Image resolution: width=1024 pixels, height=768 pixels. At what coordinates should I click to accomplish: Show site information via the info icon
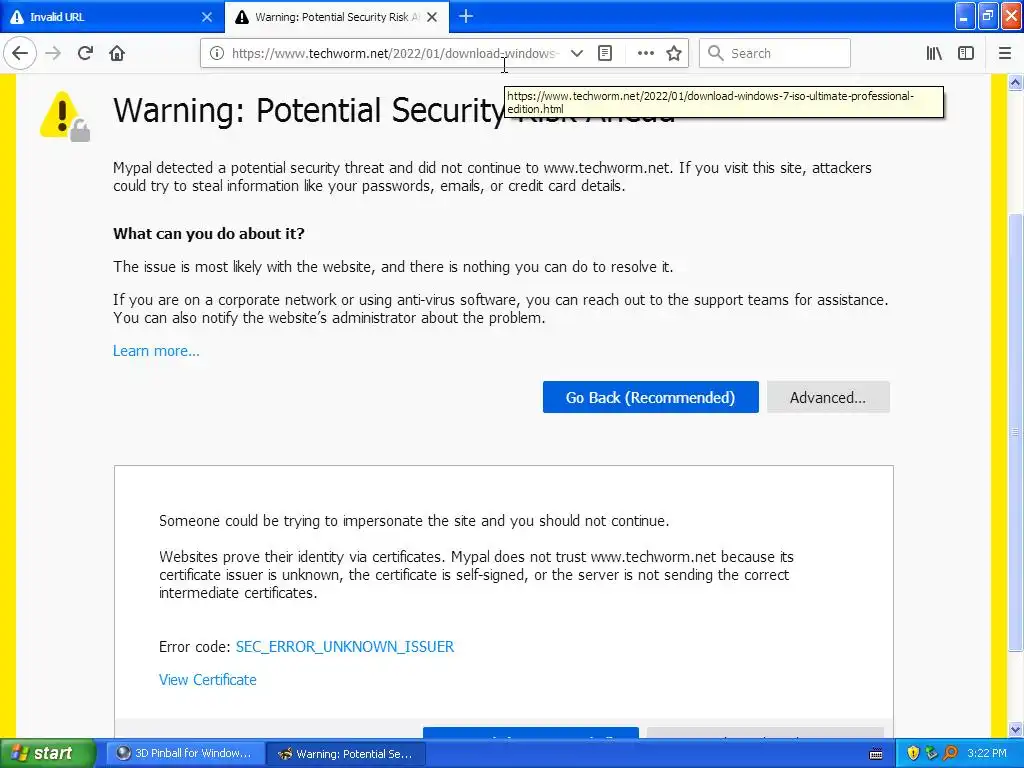pyautogui.click(x=216, y=53)
